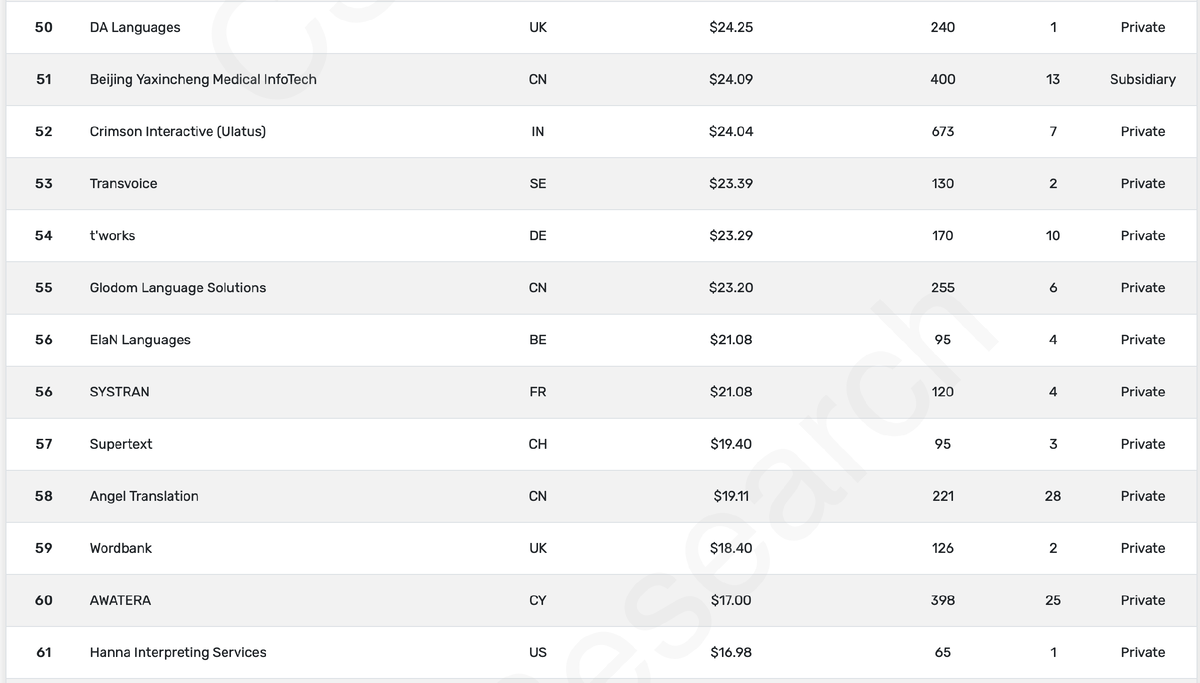Screen dimensions: 1200x683
Task: Select Beijing Yaxincheng Medical InfoTech row
Action: coord(600,79)
